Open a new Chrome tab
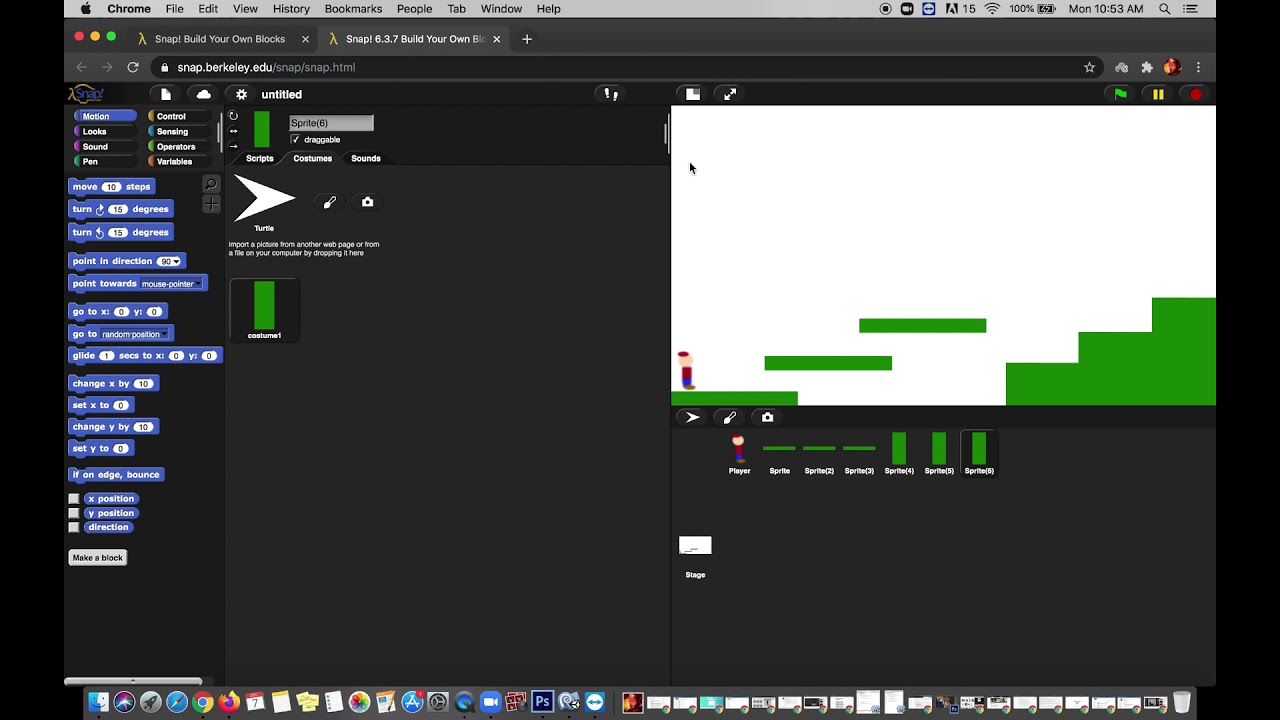The width and height of the screenshot is (1280, 720). [x=527, y=39]
